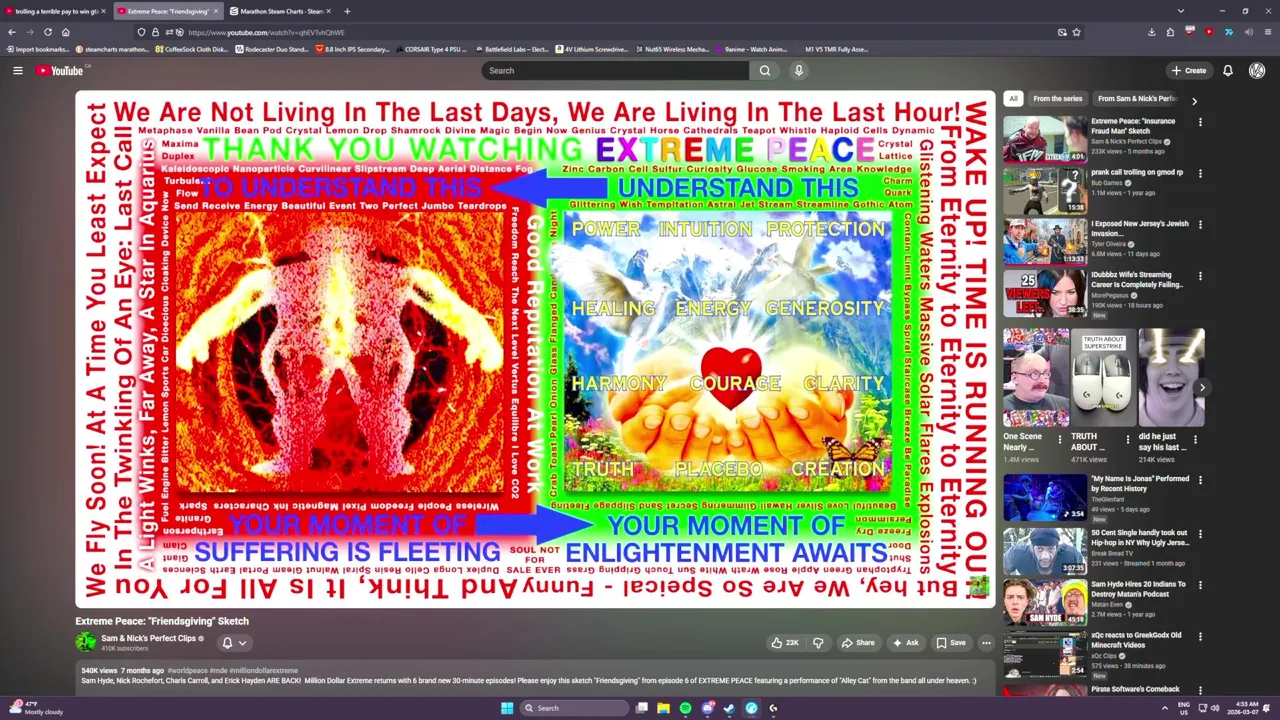The height and width of the screenshot is (720, 1280).
Task: Switch to Marathon Steam Charts browser tab
Action: tap(278, 11)
